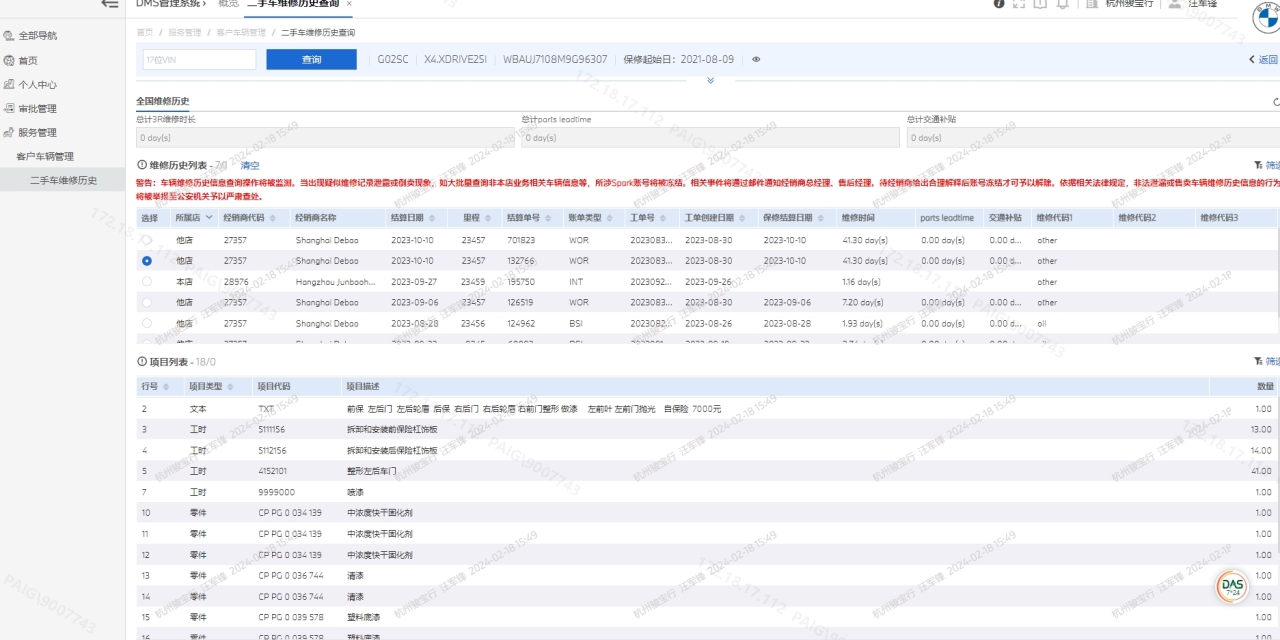Sort by the 项目类型 column sort icon

[230, 387]
